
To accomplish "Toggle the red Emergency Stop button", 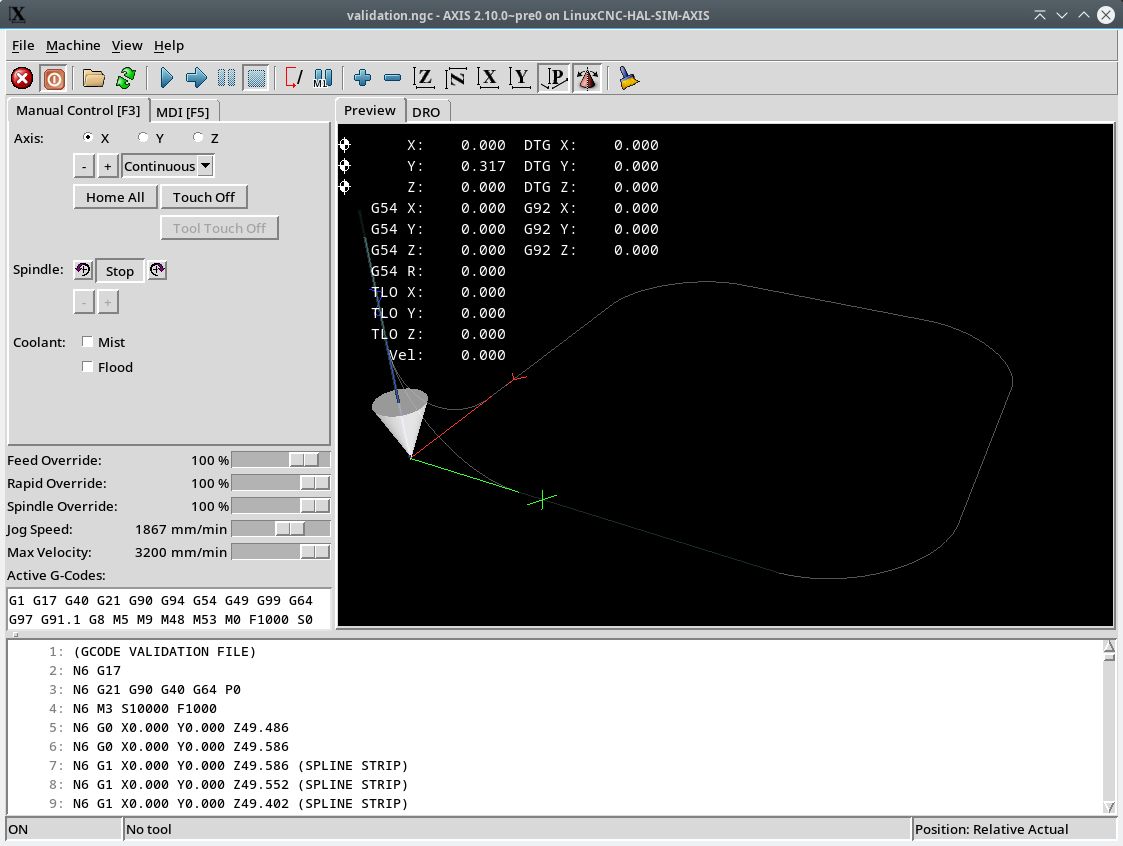I will click(22, 78).
